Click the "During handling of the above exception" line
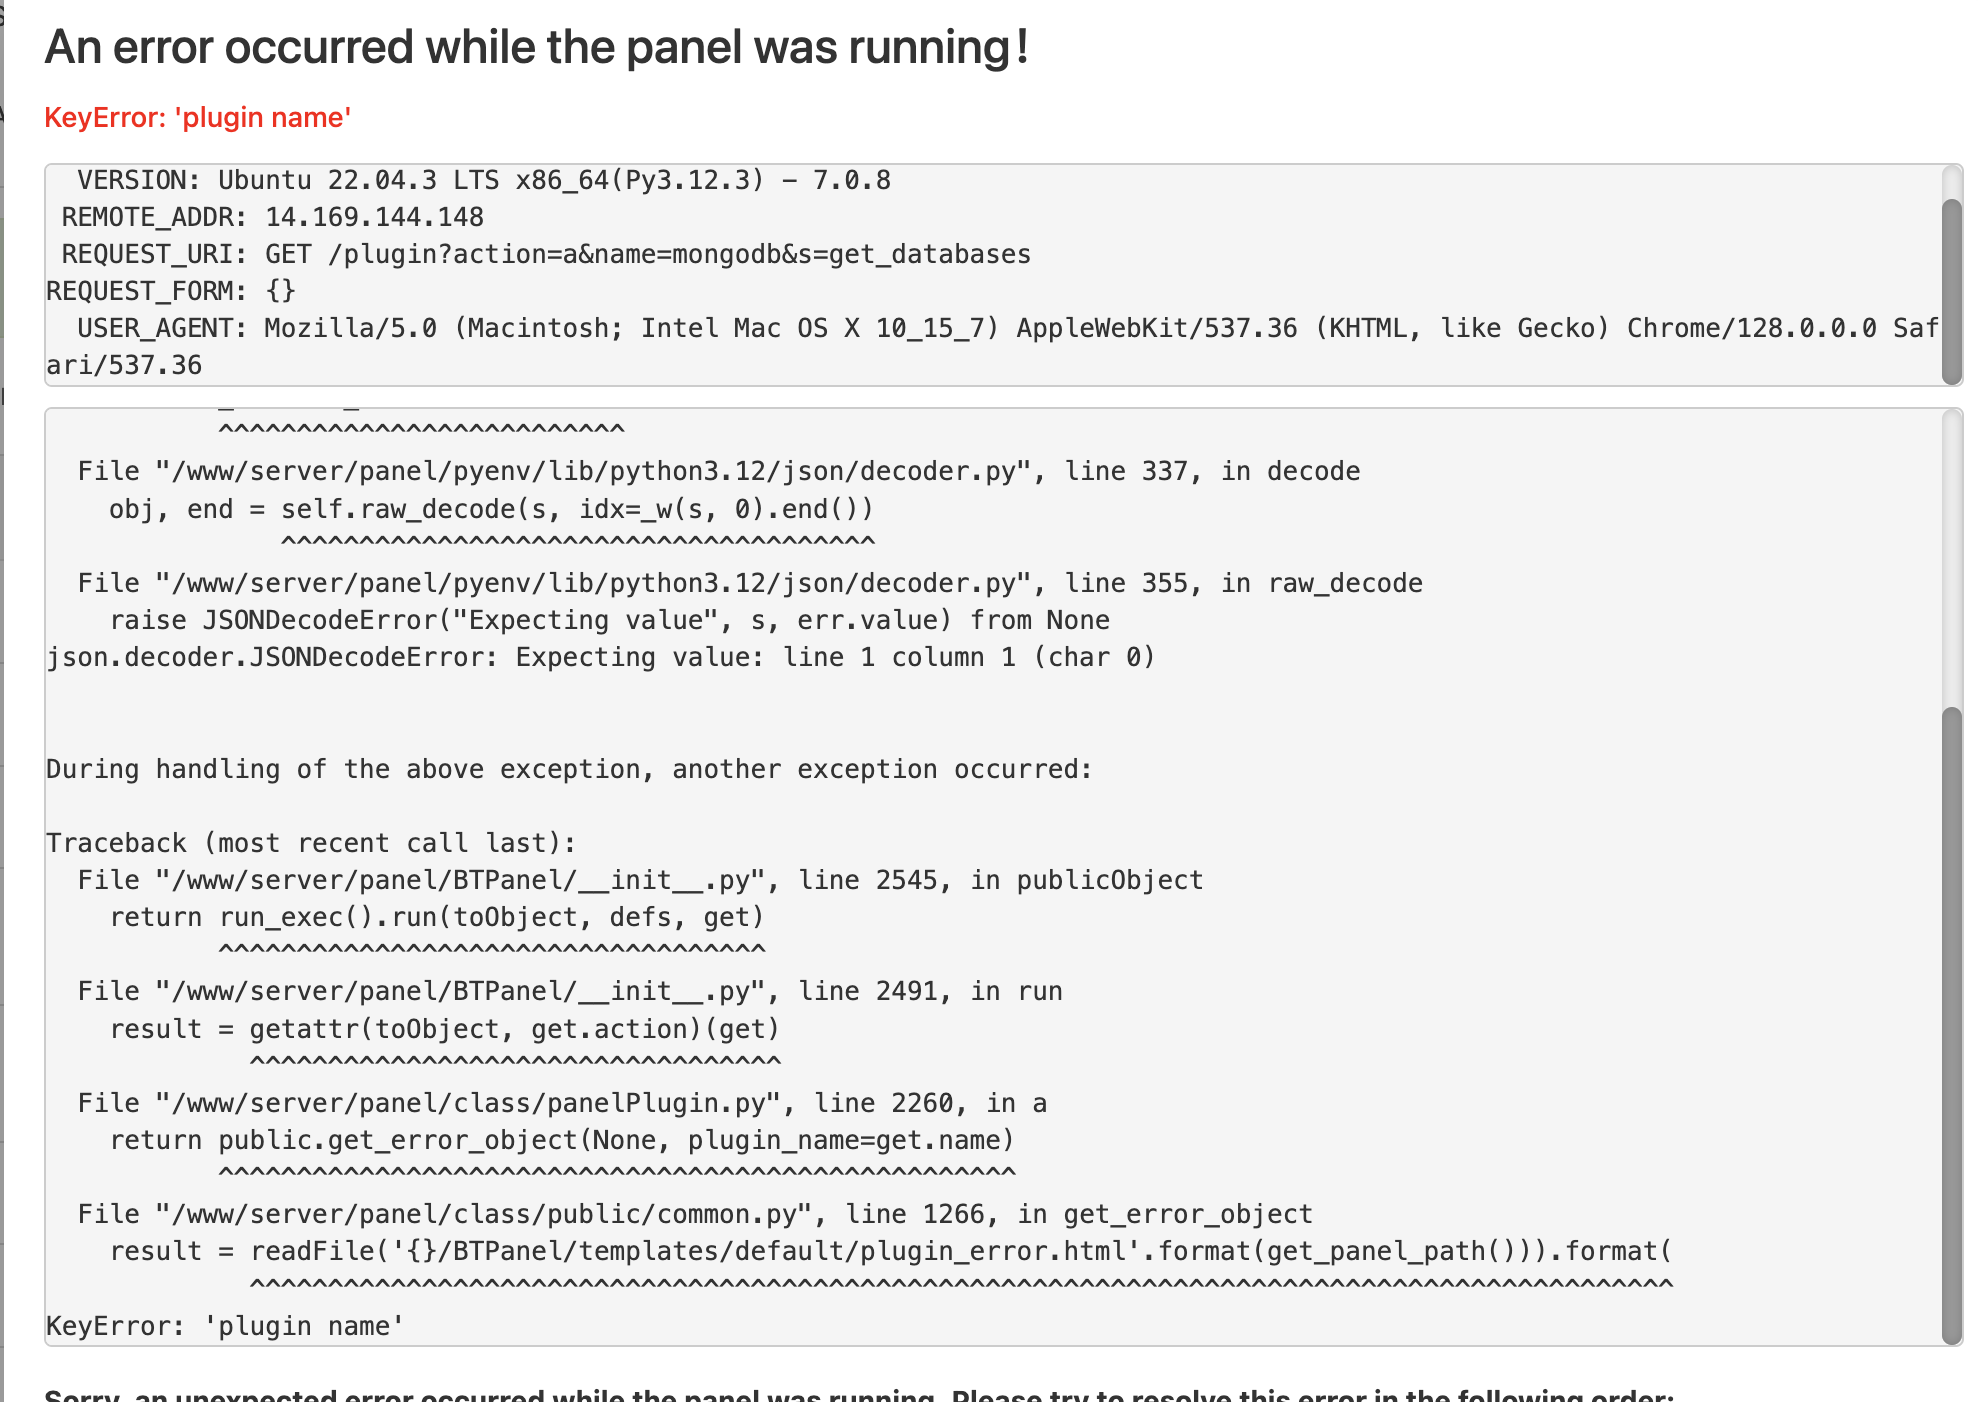Screen dimensions: 1980x1402 click(569, 770)
